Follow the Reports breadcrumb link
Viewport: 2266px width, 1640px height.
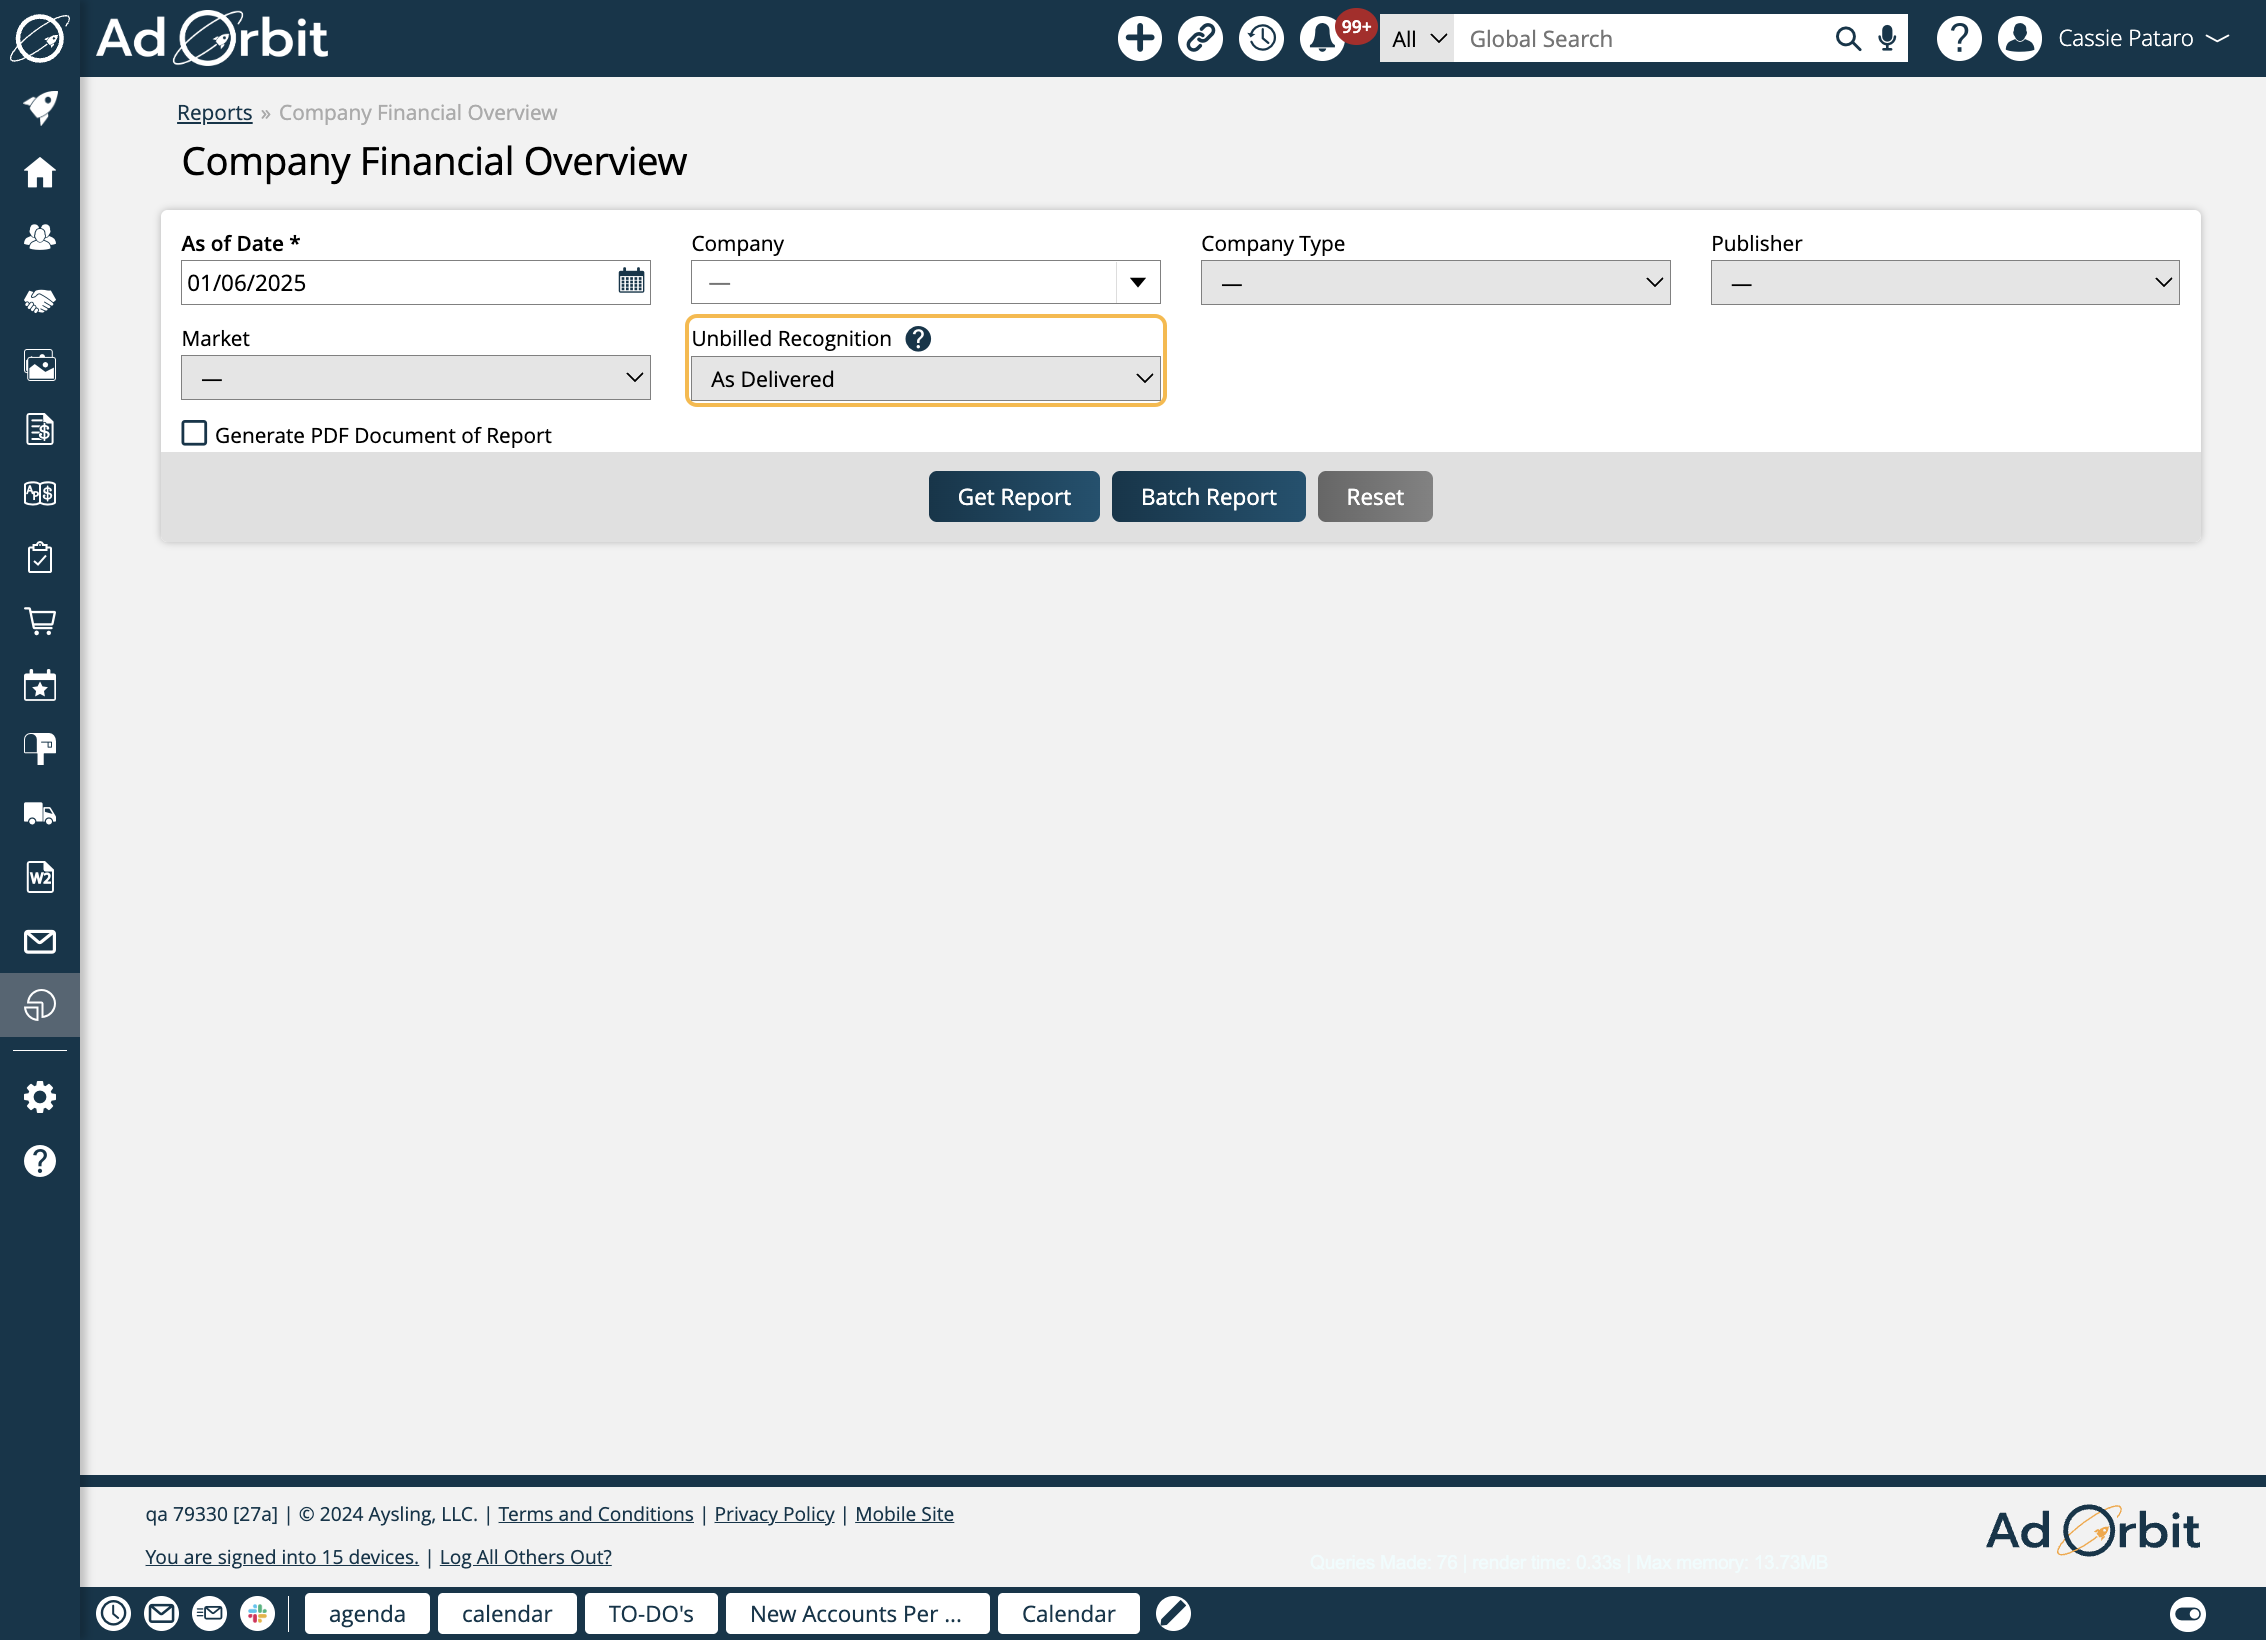[214, 113]
